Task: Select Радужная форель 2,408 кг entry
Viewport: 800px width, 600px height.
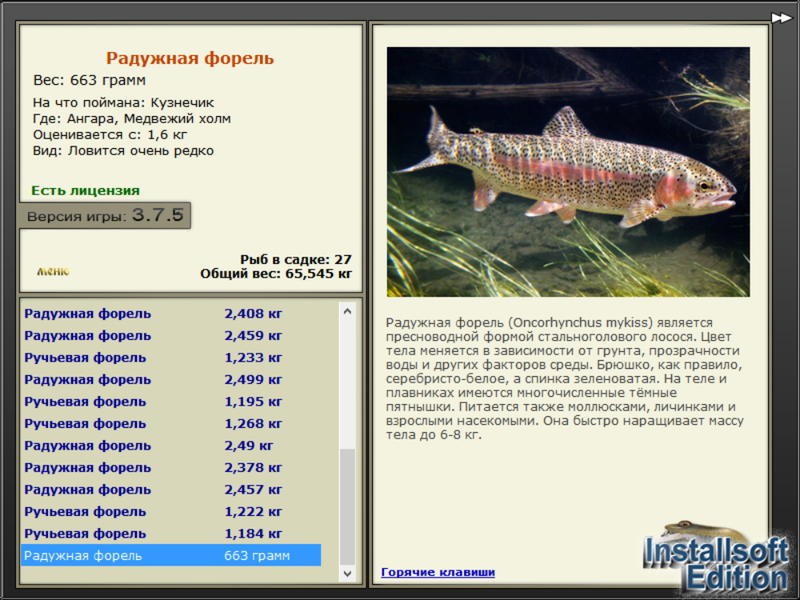Action: pos(171,313)
